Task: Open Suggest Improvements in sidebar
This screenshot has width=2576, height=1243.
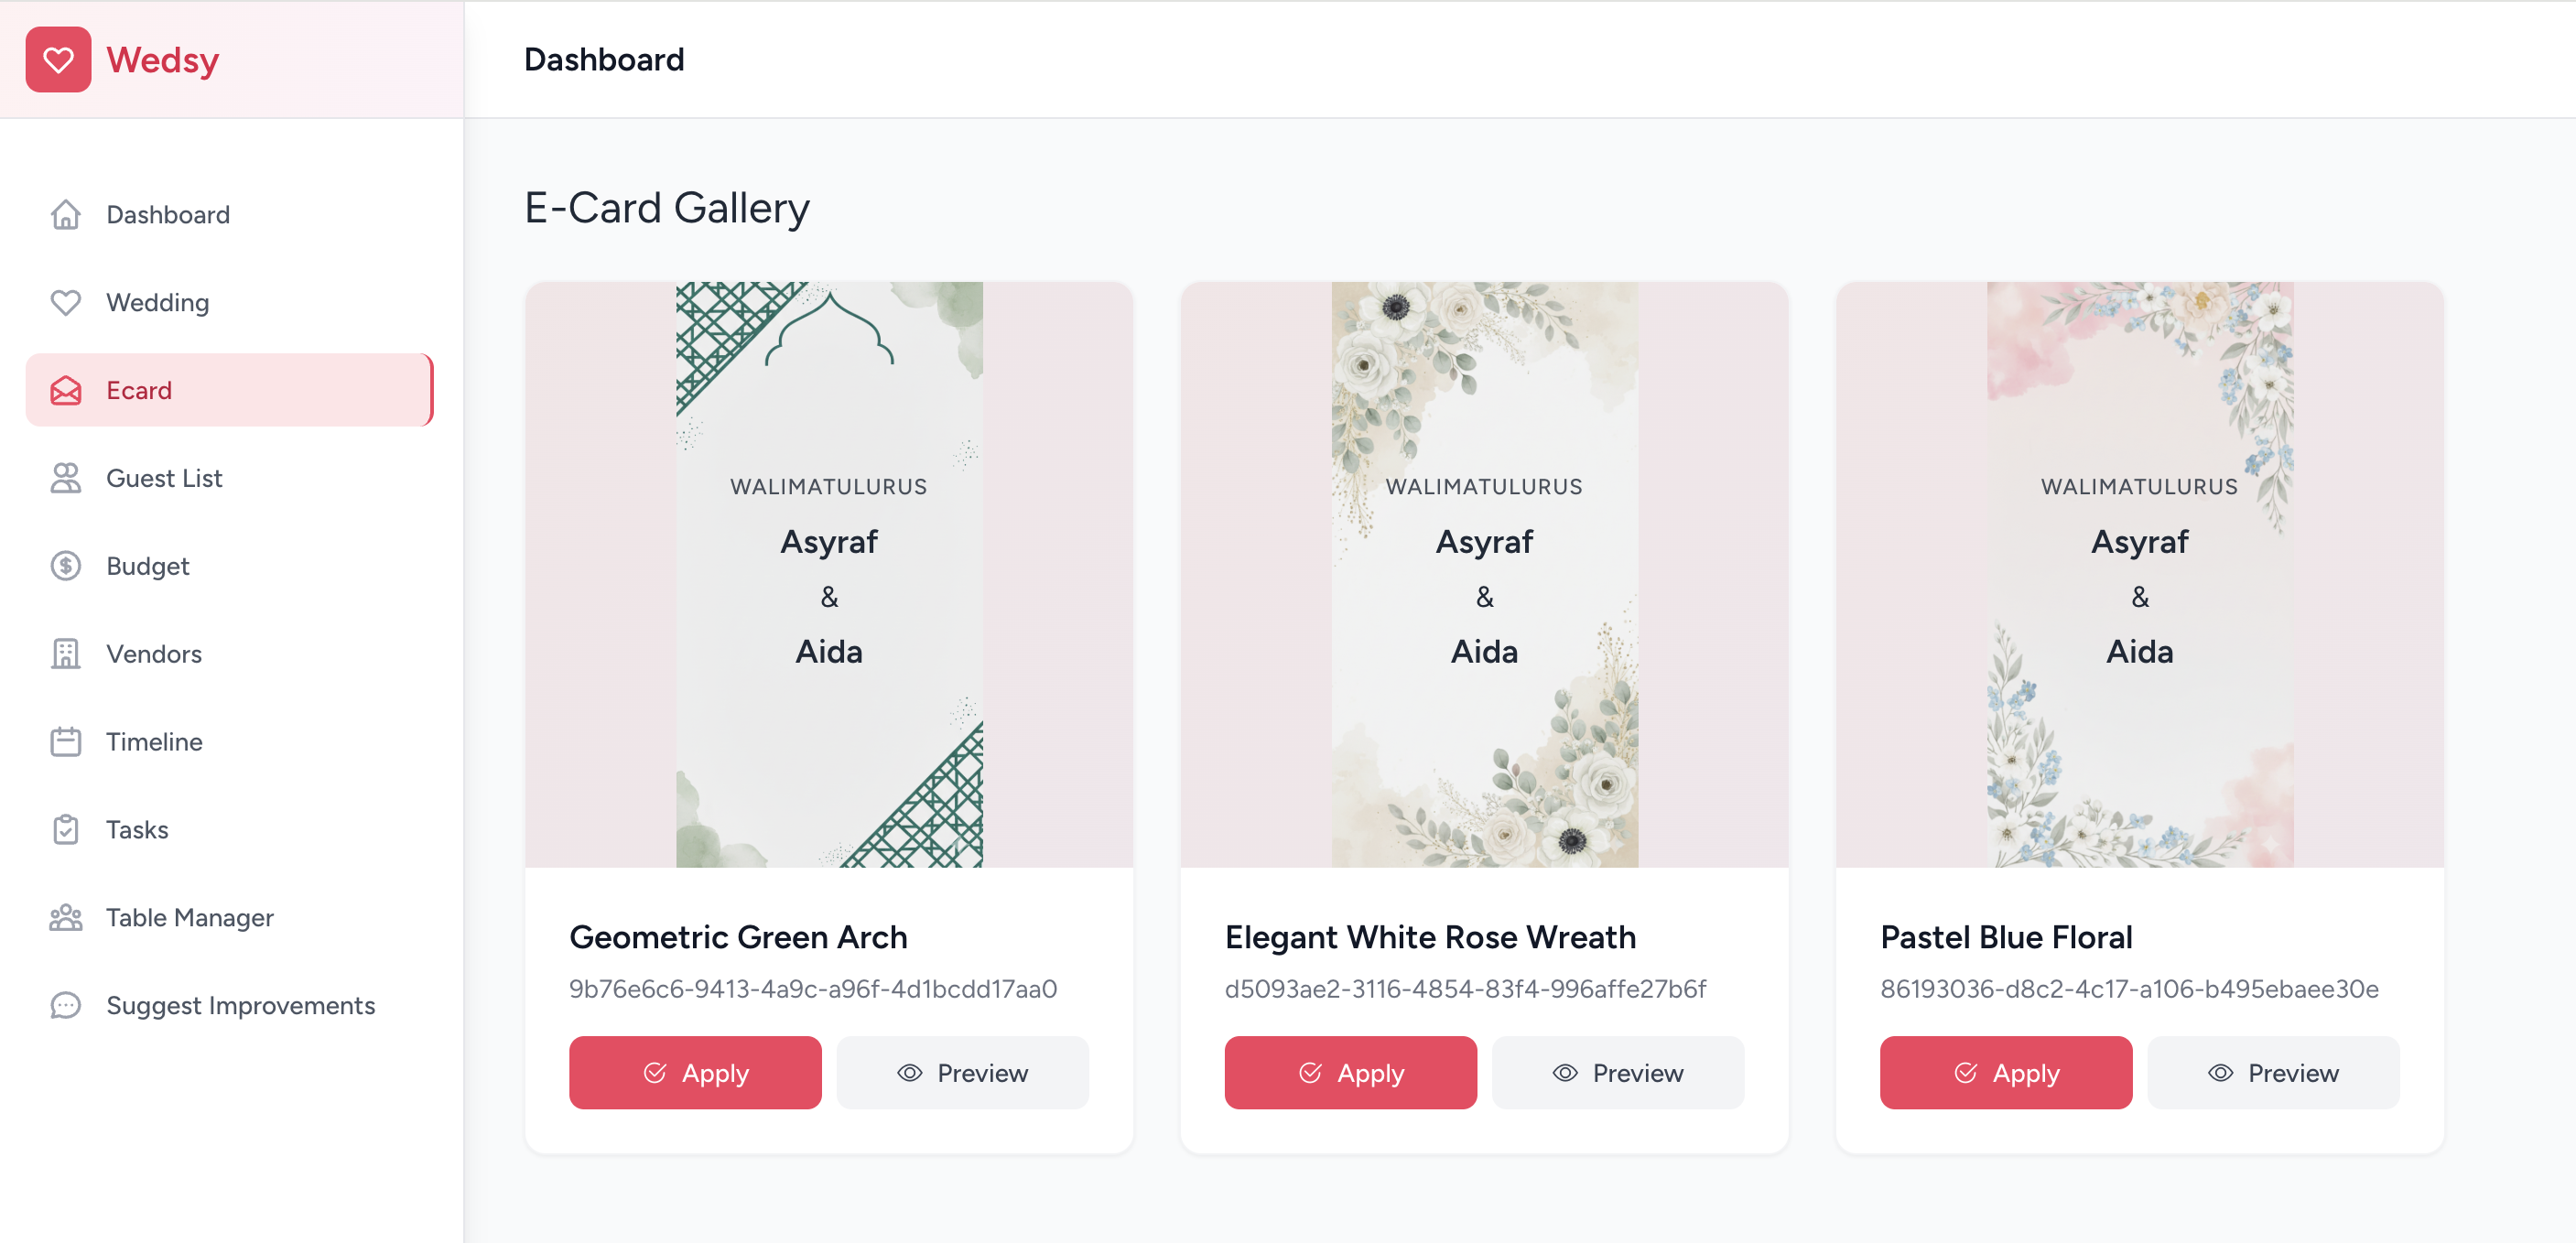Action: (x=240, y=1005)
